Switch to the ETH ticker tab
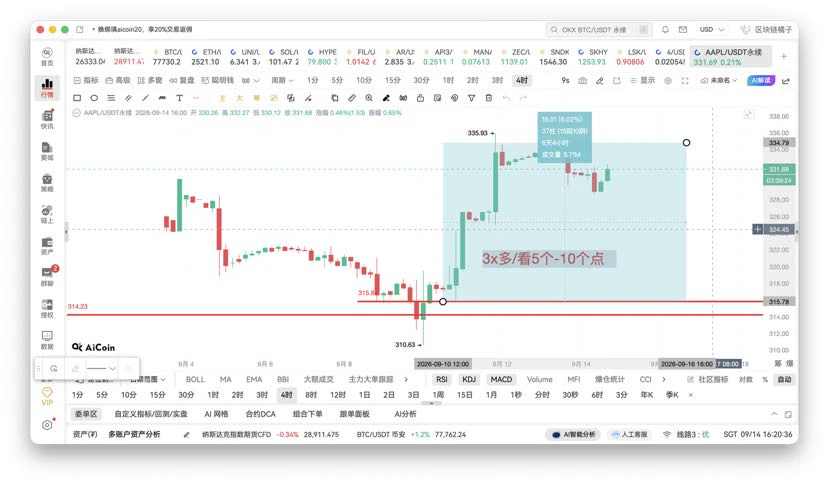 pos(205,57)
